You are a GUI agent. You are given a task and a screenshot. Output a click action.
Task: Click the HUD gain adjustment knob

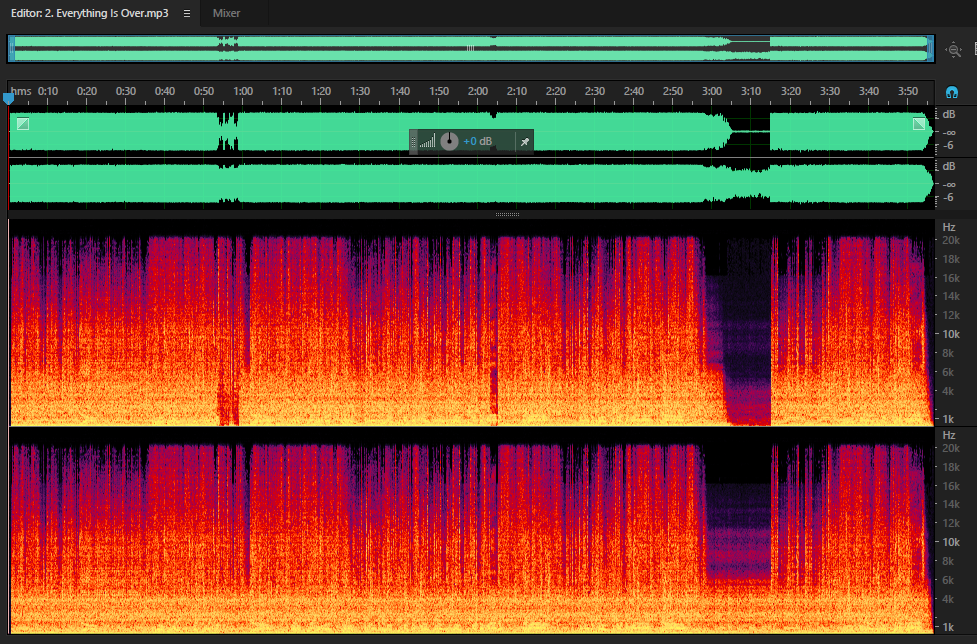pos(449,141)
